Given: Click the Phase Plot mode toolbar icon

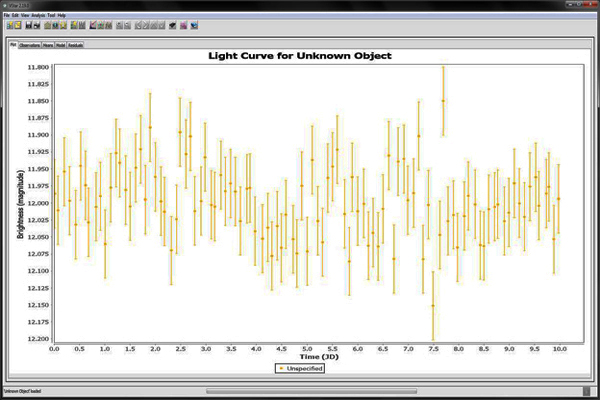Looking at the screenshot, I should (82, 25).
